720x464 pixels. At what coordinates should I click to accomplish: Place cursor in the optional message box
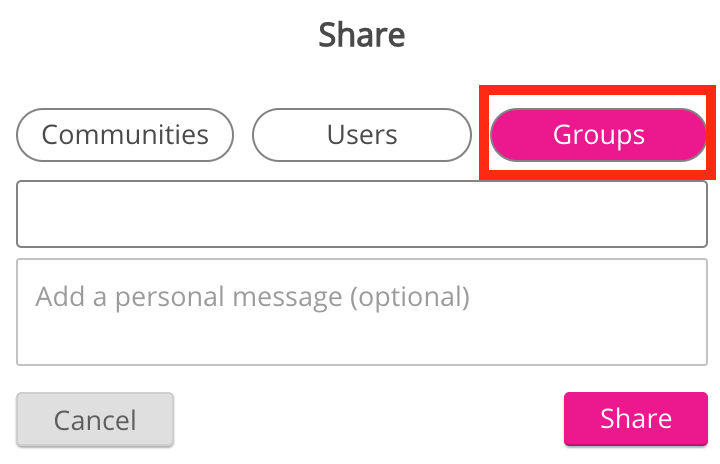[x=361, y=311]
